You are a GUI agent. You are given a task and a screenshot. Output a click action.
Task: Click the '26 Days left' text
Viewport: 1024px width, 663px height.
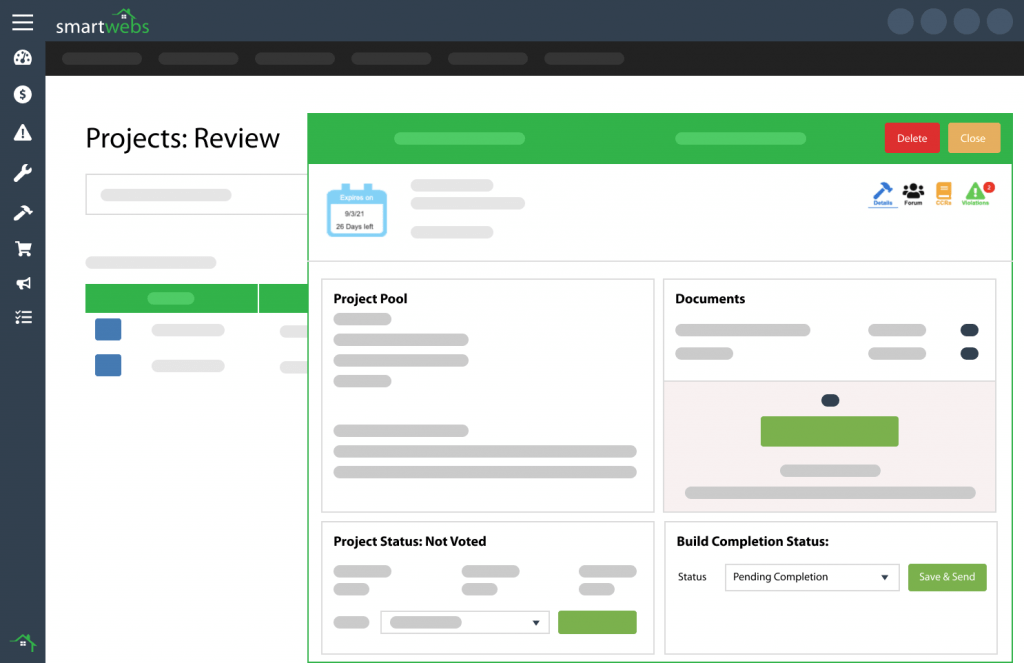pyautogui.click(x=355, y=227)
